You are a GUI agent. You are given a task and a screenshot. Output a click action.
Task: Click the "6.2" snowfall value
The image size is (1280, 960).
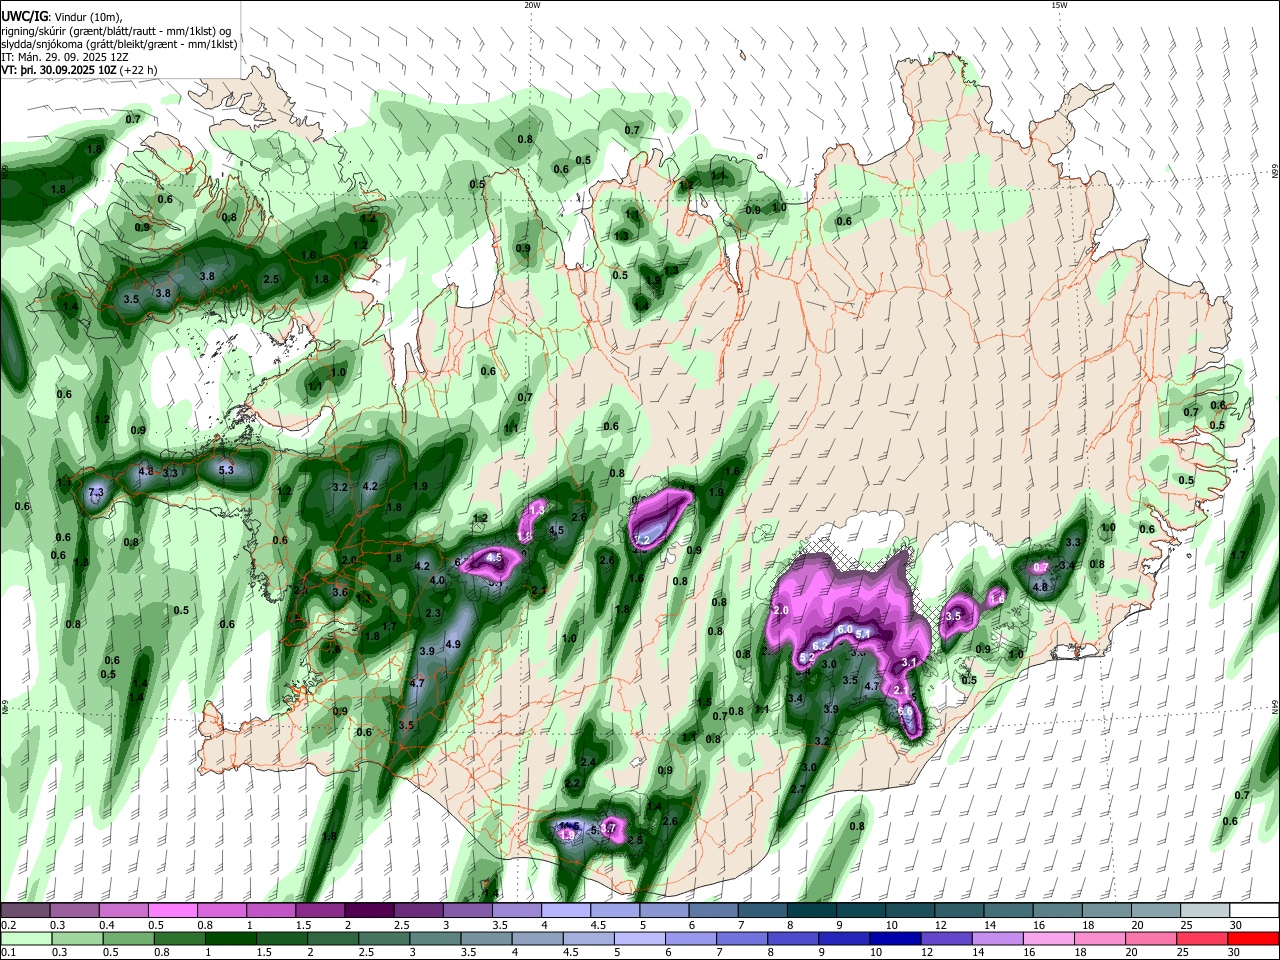(x=819, y=647)
